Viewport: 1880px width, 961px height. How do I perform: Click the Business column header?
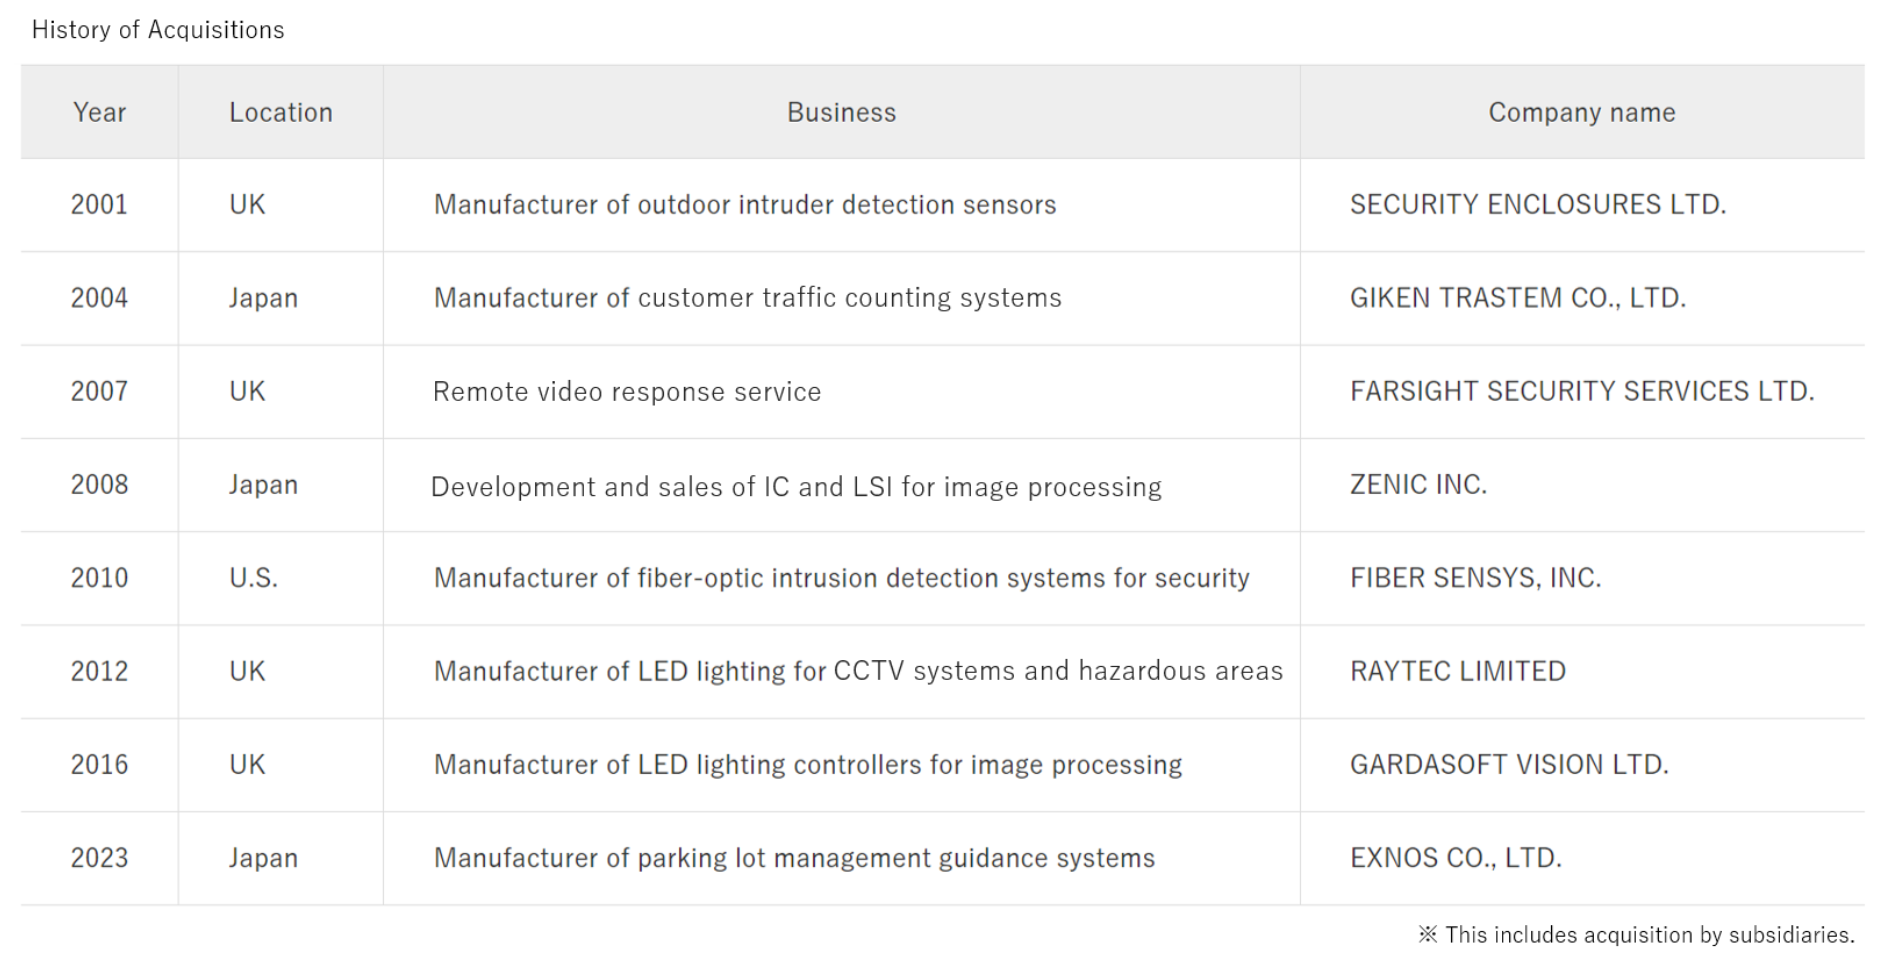pyautogui.click(x=841, y=112)
